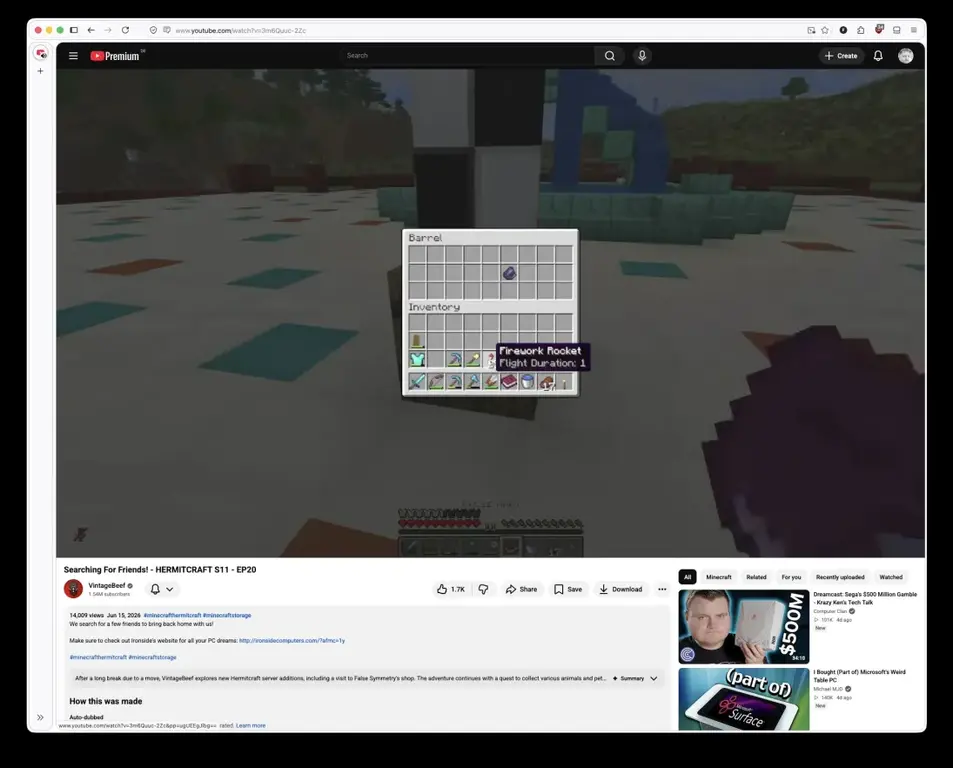Open the red shield extension icon in toolbar
The width and height of the screenshot is (953, 768).
879,29
